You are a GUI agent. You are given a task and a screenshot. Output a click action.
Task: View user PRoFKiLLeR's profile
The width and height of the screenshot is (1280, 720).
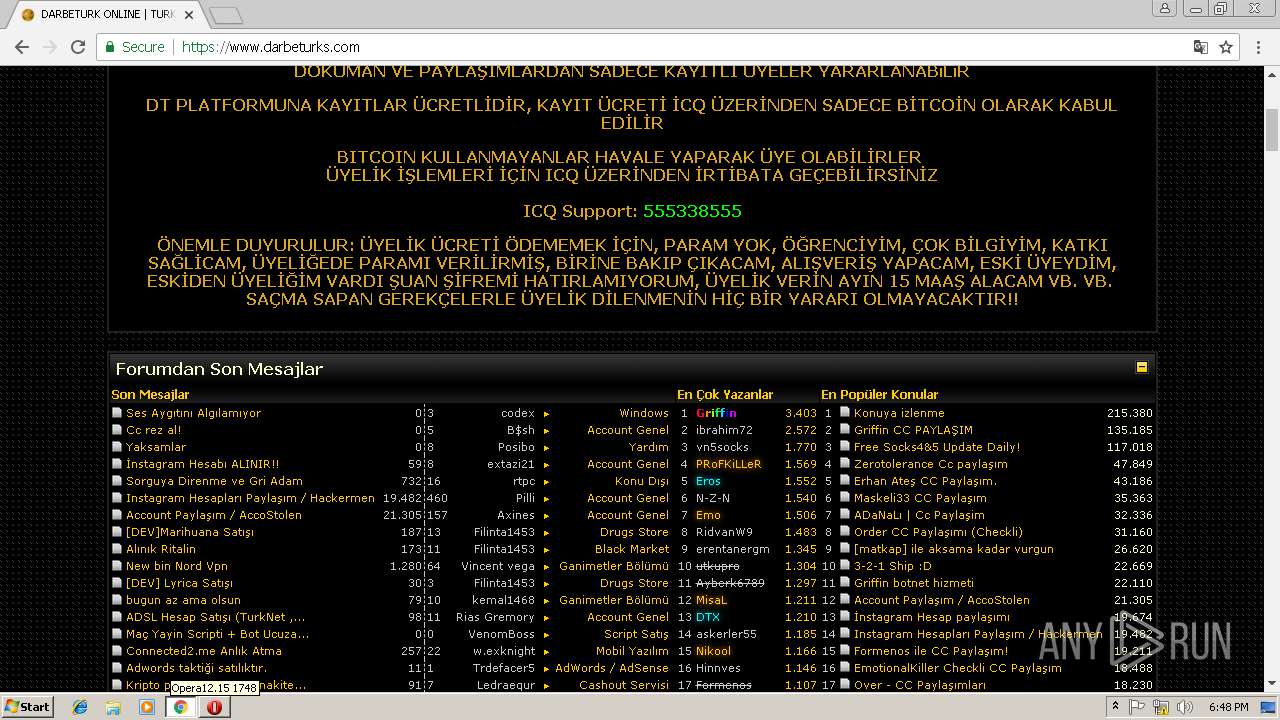coord(728,464)
